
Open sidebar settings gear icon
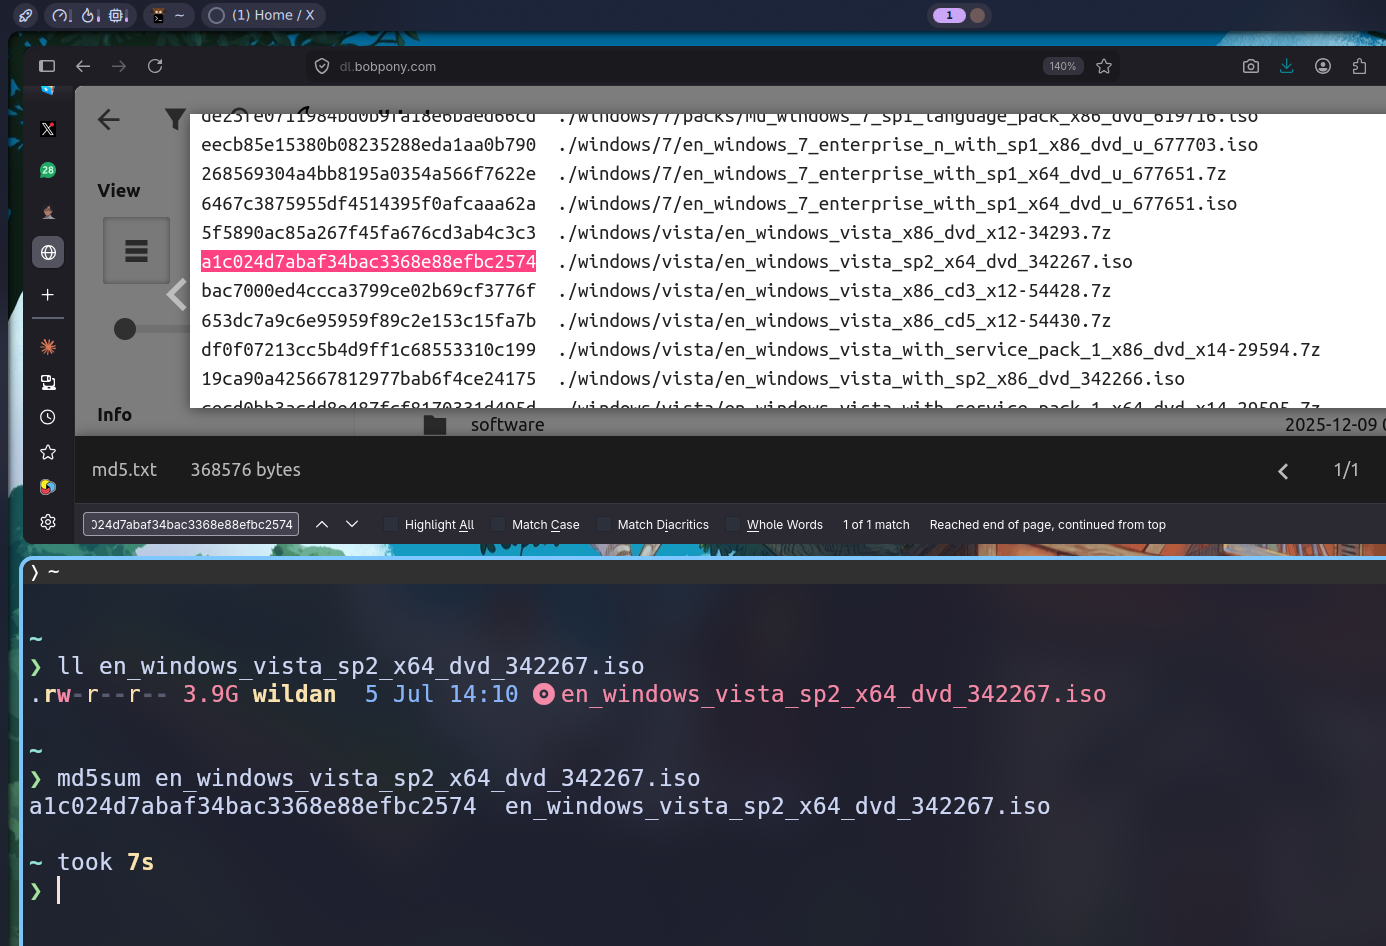[x=48, y=522]
